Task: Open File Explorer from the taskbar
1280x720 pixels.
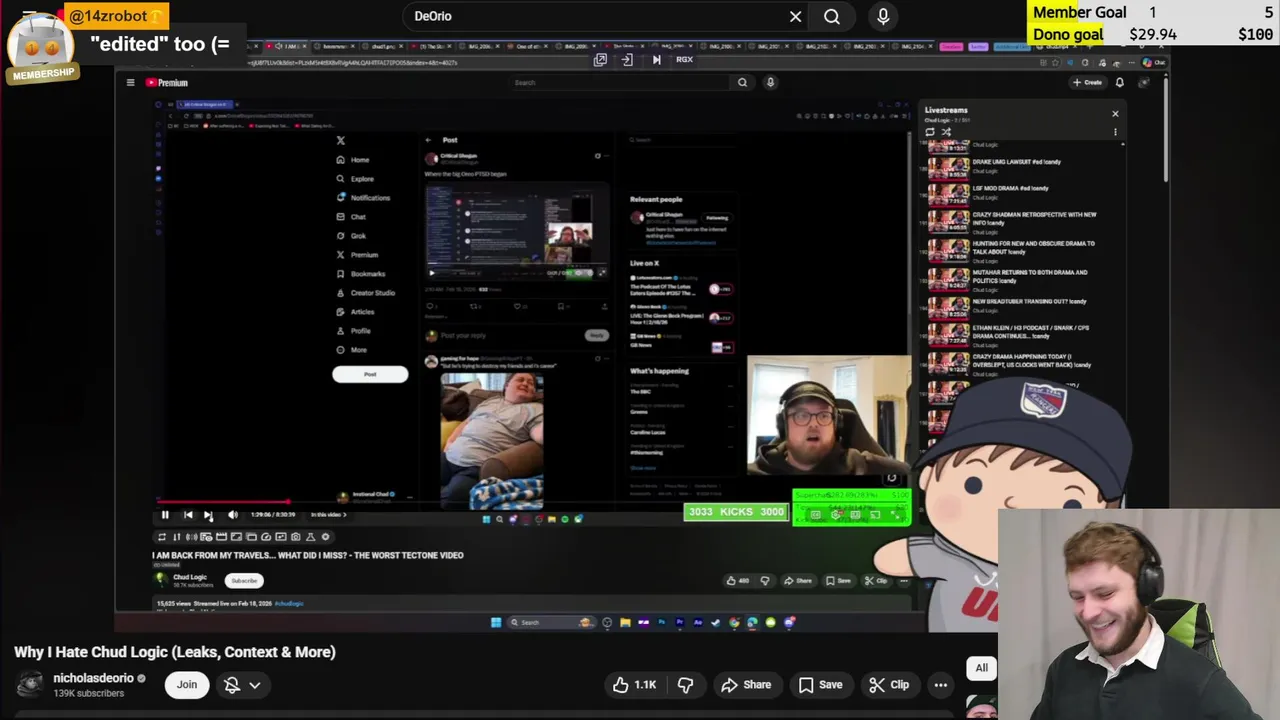Action: [625, 622]
